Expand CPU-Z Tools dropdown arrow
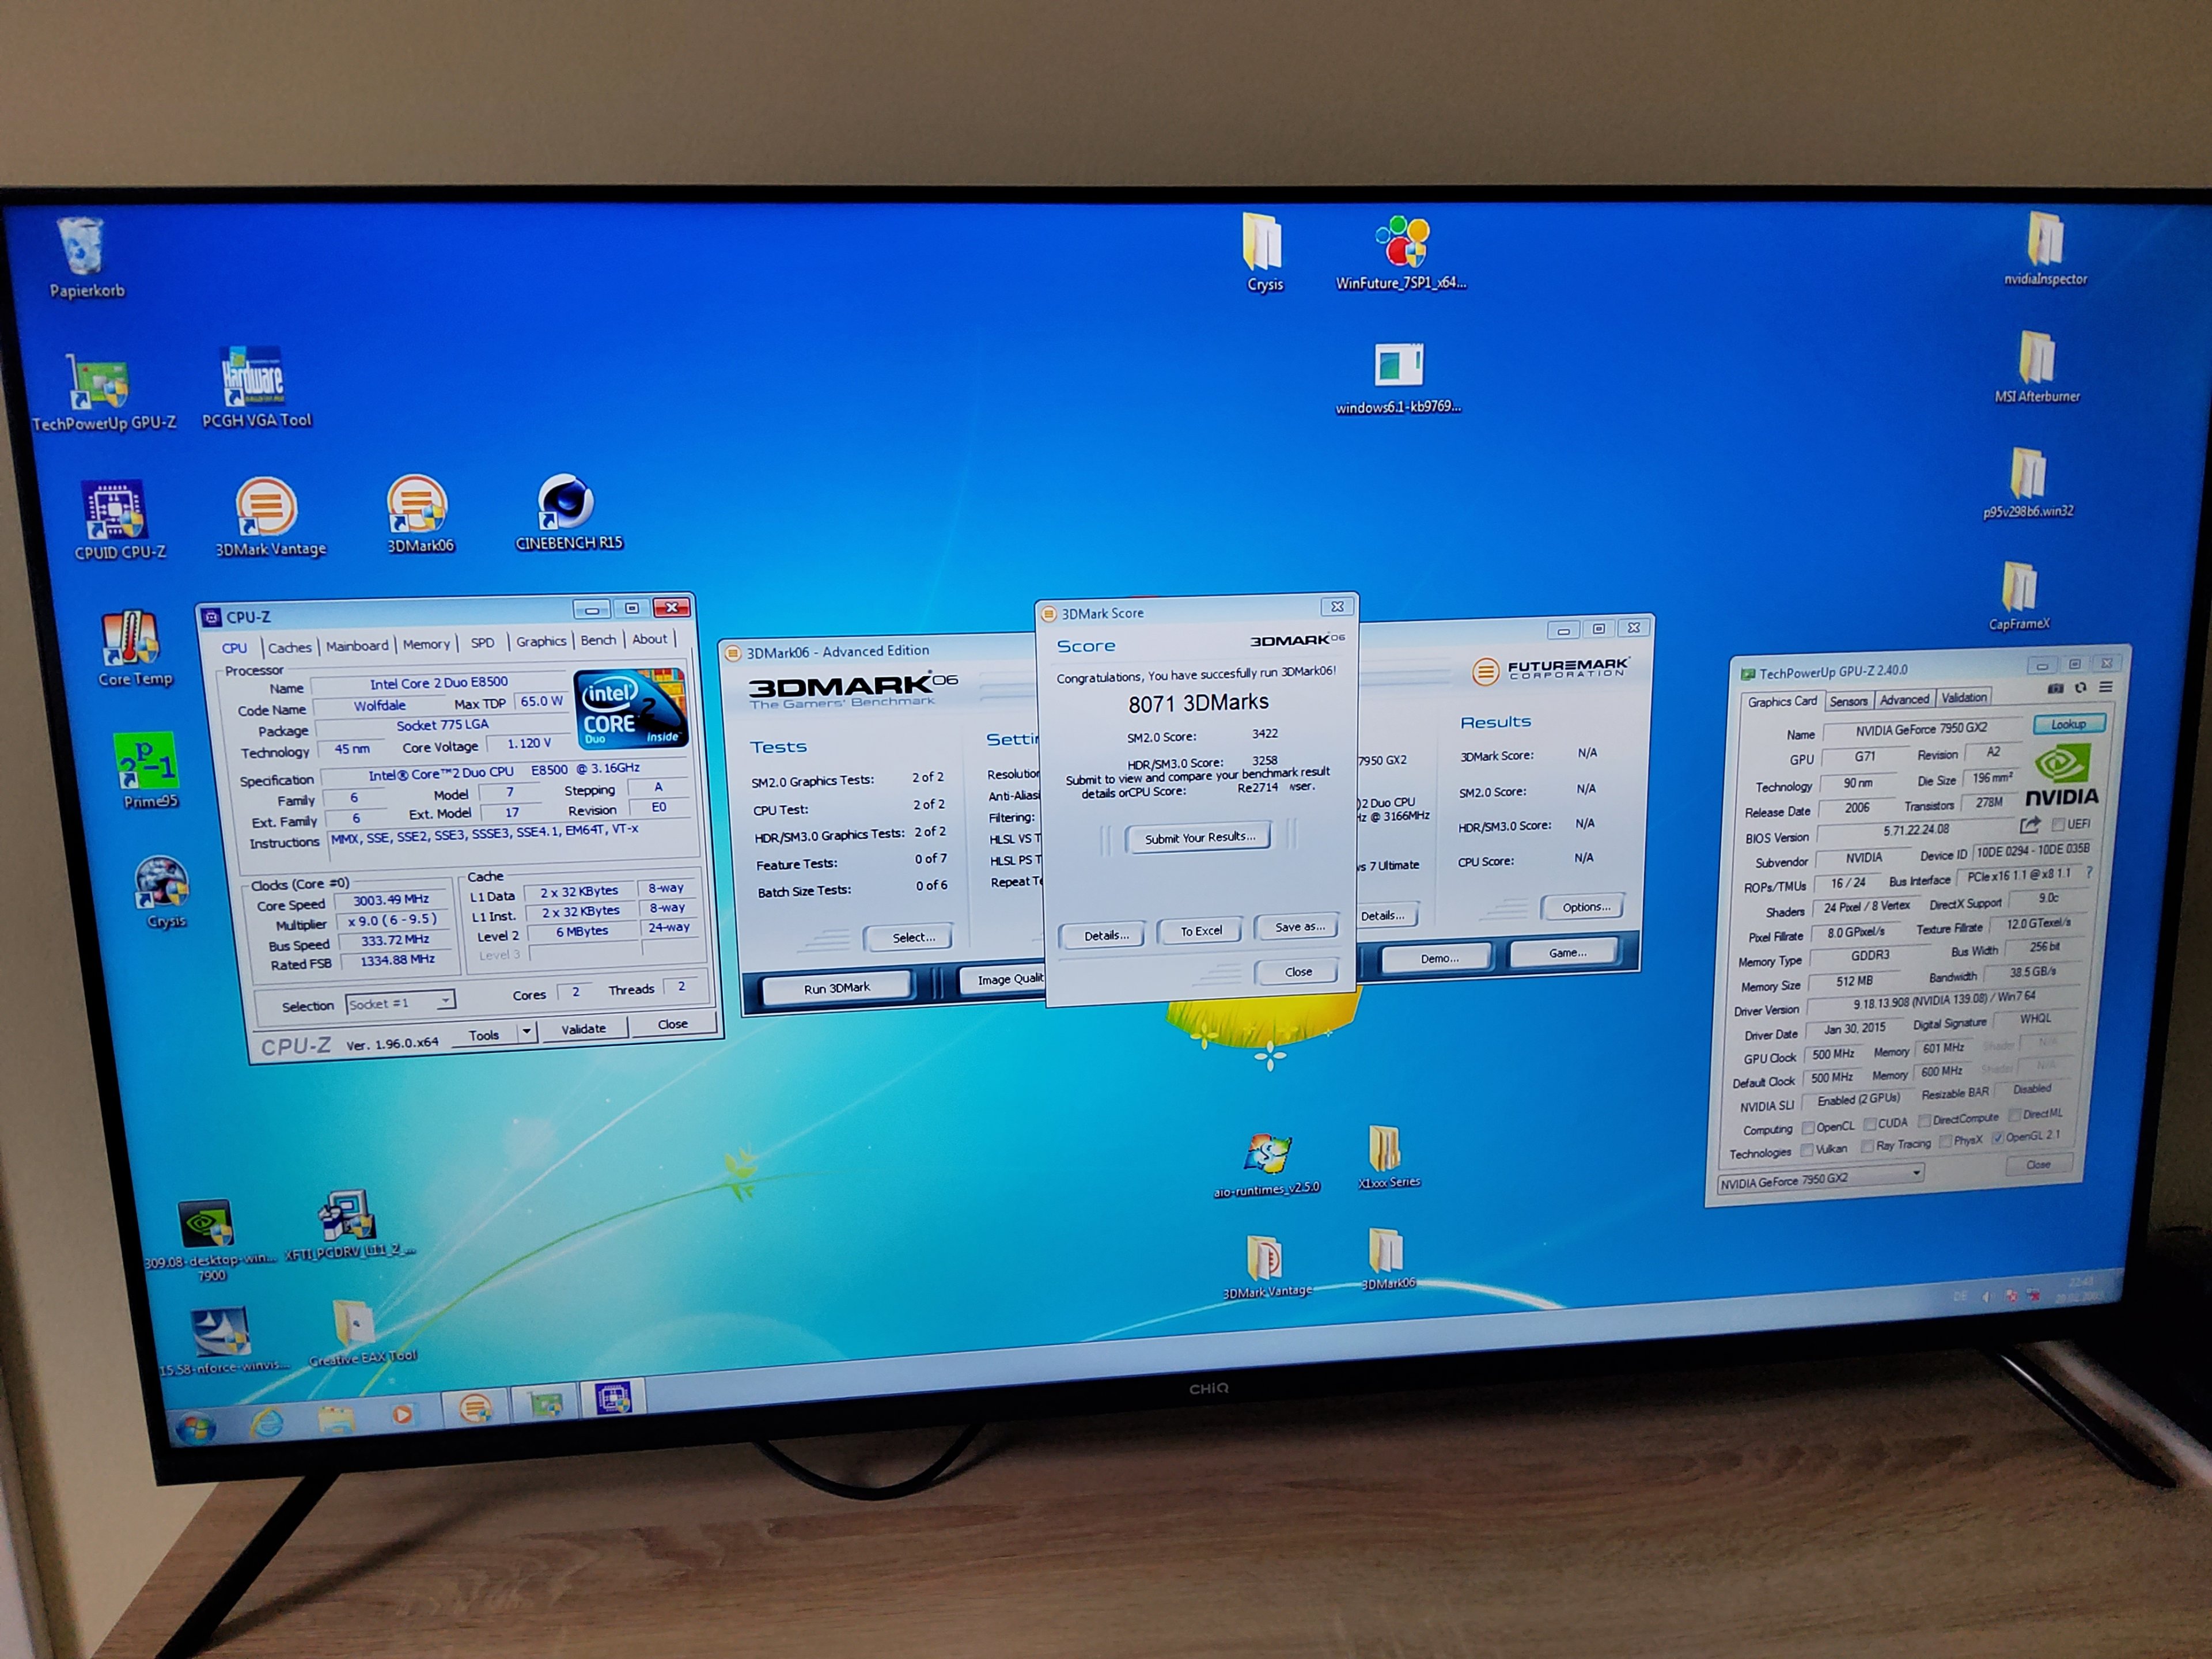This screenshot has height=1659, width=2212. [526, 1031]
